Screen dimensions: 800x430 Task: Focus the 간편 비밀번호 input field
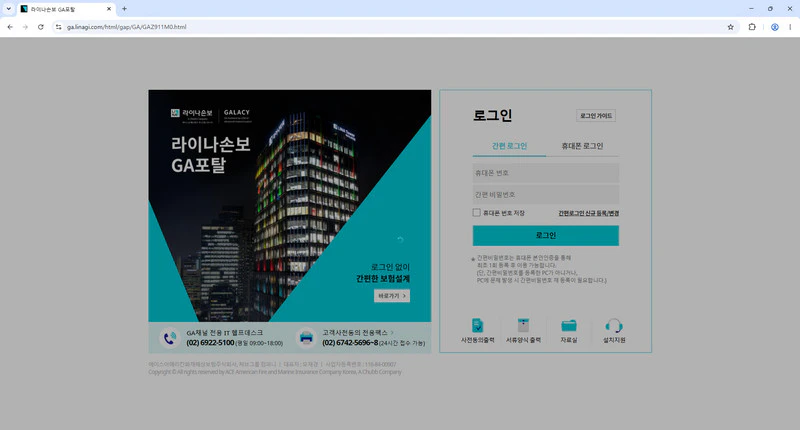click(546, 194)
